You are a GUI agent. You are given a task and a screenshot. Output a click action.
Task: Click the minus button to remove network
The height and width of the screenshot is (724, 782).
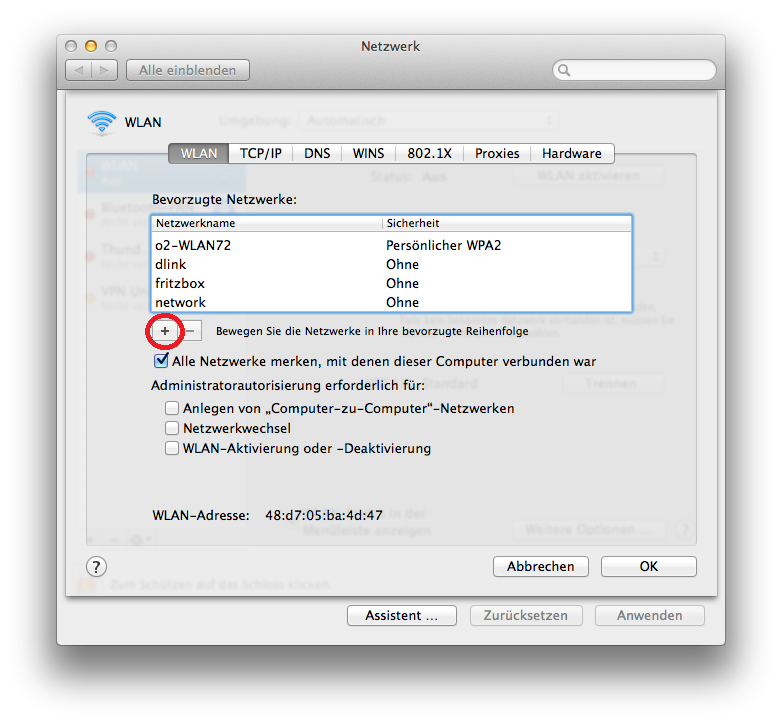(191, 331)
